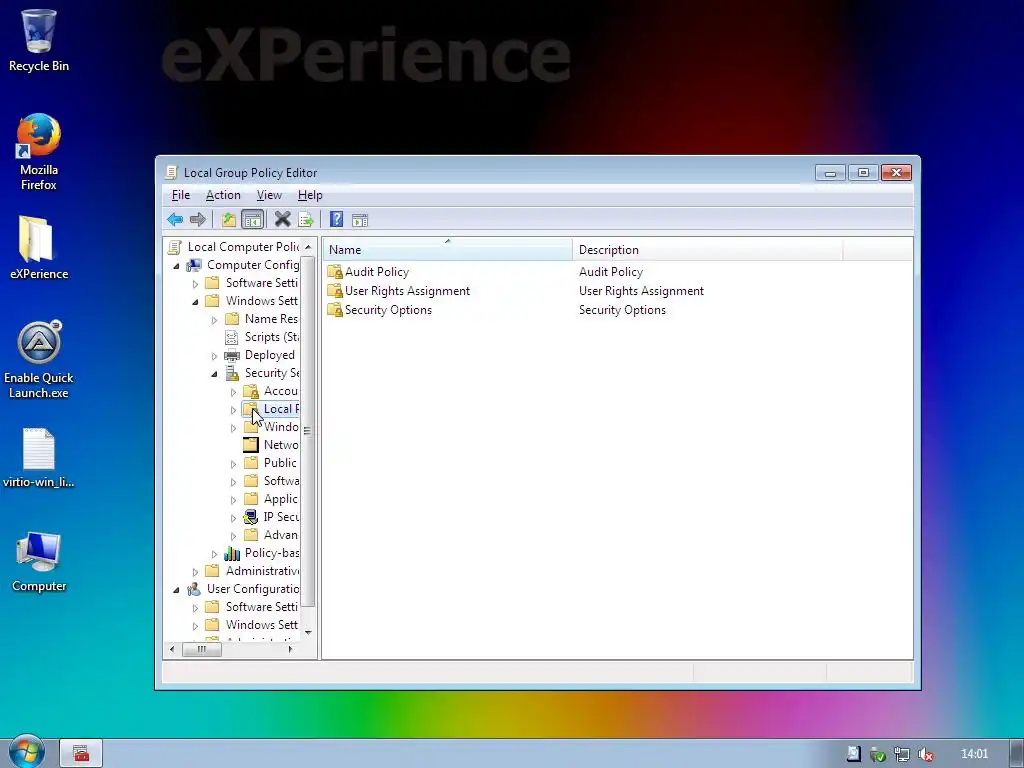This screenshot has width=1024, height=768.
Task: Click the tree horizontal scrollbar thumb
Action: click(x=202, y=649)
